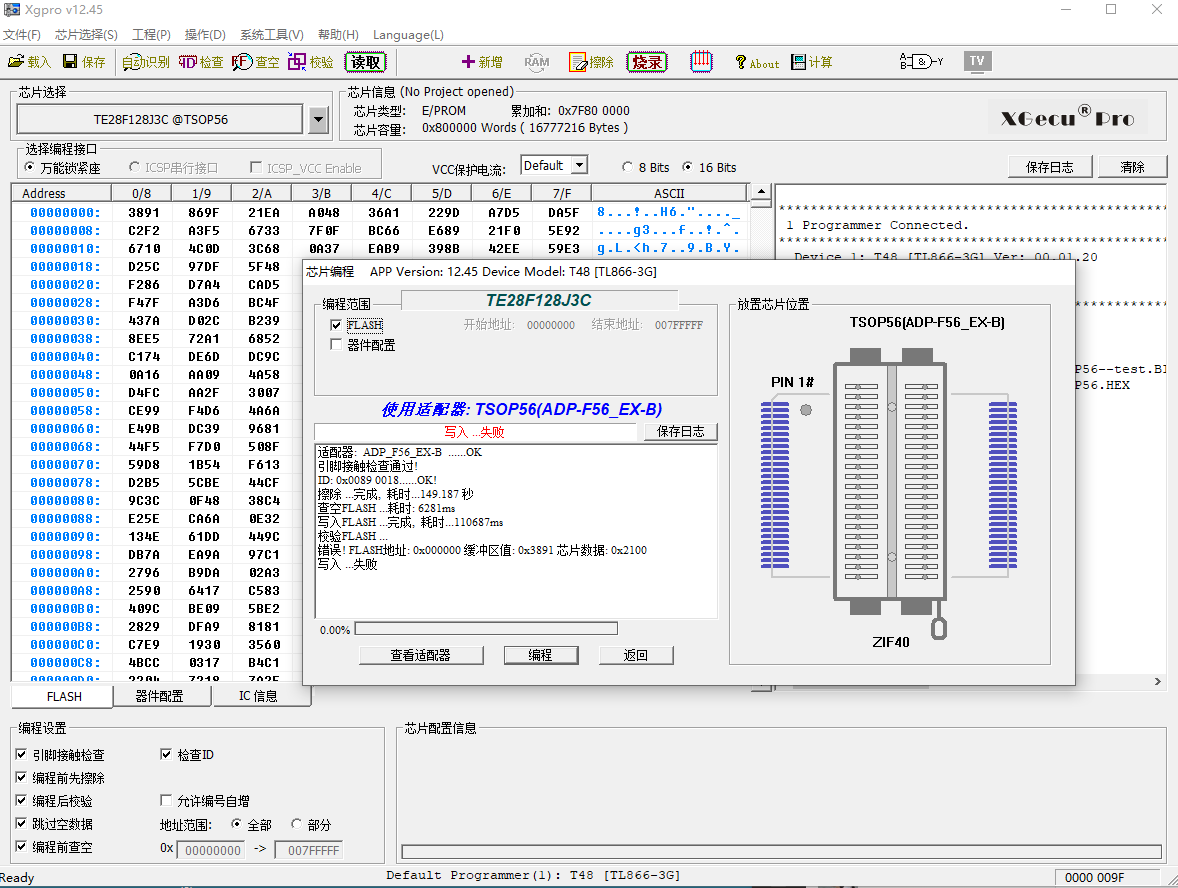
Task: Toggle the FLASH checkbox in dialog
Action: pyautogui.click(x=336, y=325)
